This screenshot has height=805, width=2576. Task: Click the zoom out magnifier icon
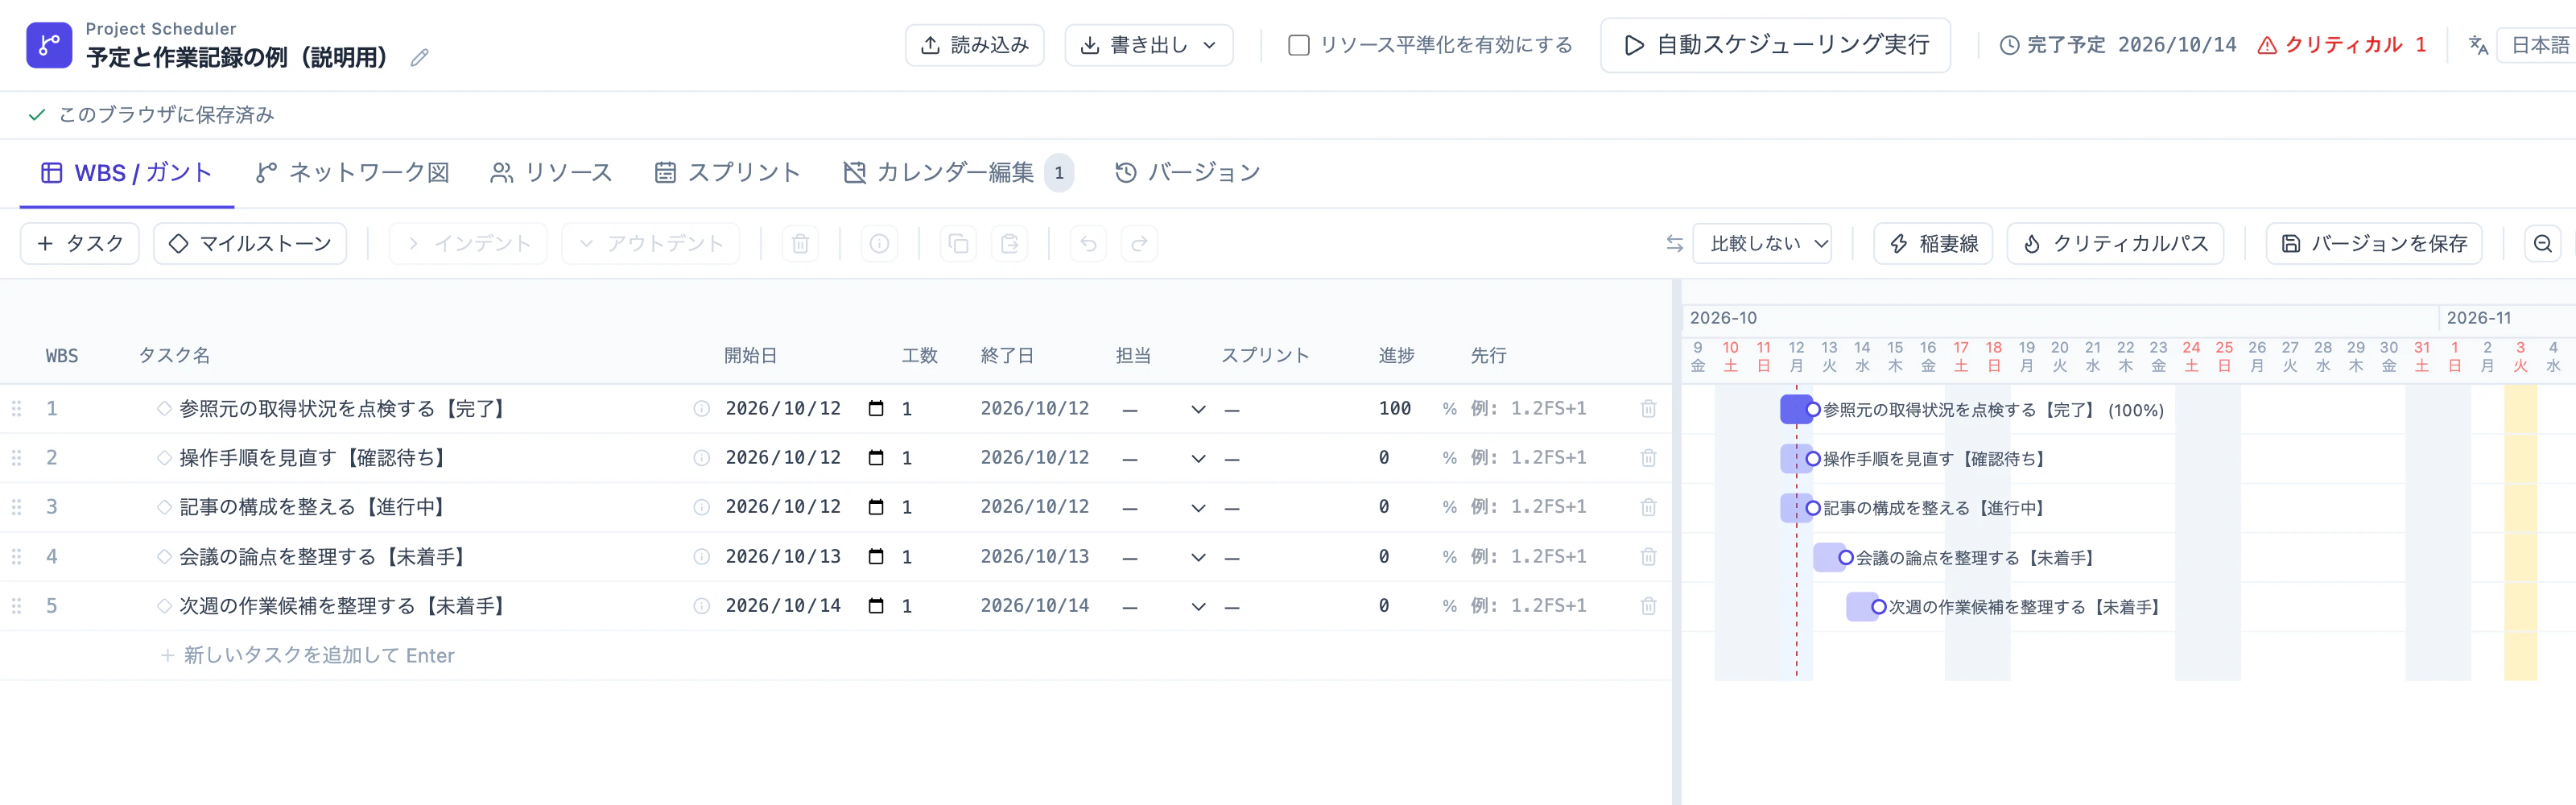coord(2542,244)
